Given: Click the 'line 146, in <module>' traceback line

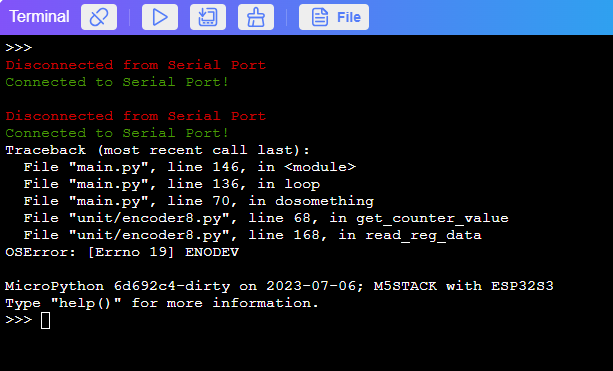Looking at the screenshot, I should [x=190, y=167].
